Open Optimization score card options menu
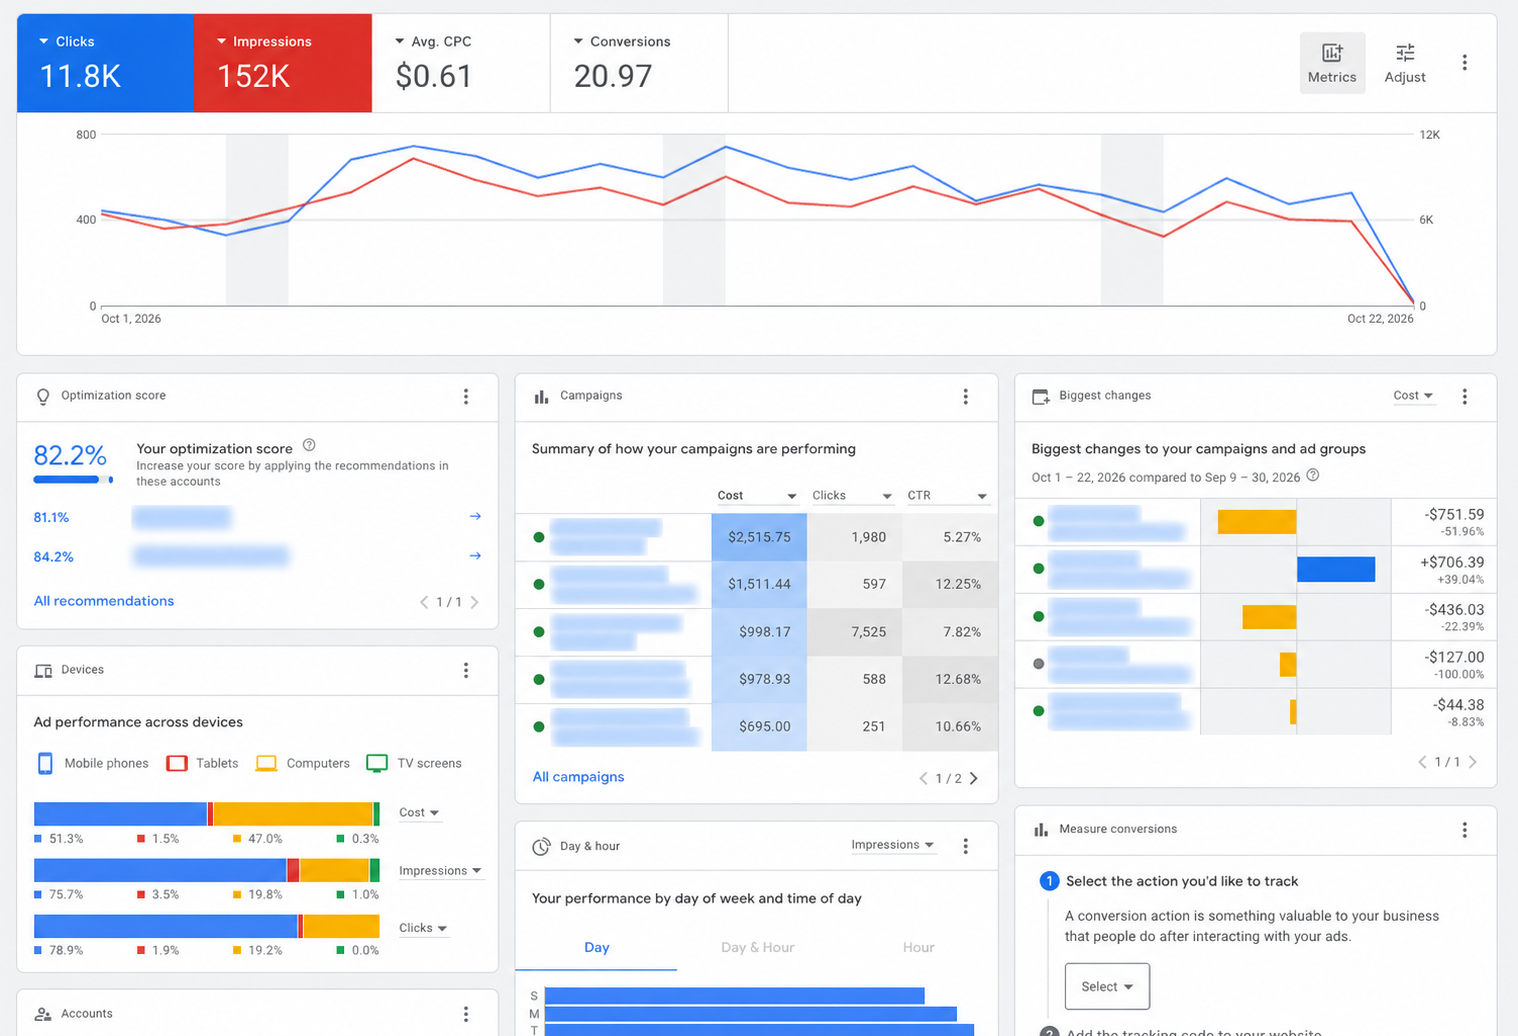The image size is (1518, 1036). 466,396
